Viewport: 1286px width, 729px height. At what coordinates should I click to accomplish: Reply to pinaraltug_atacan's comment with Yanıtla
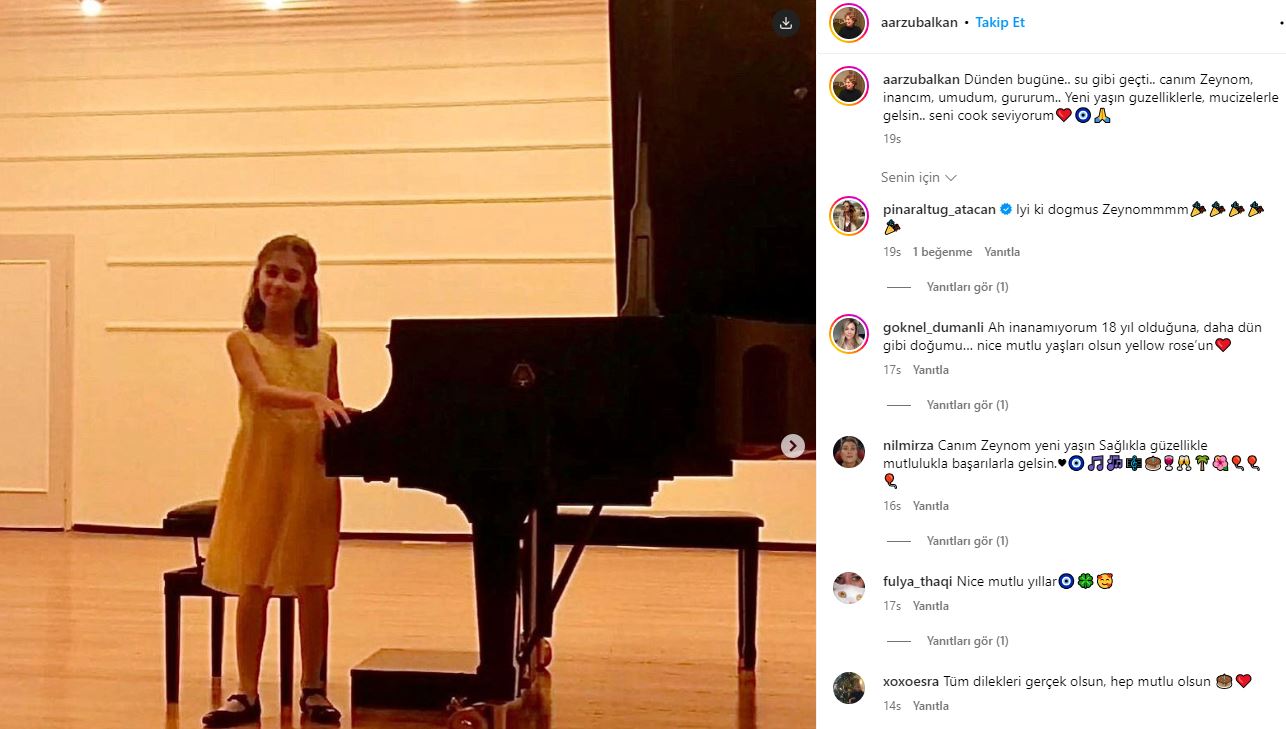(1002, 252)
